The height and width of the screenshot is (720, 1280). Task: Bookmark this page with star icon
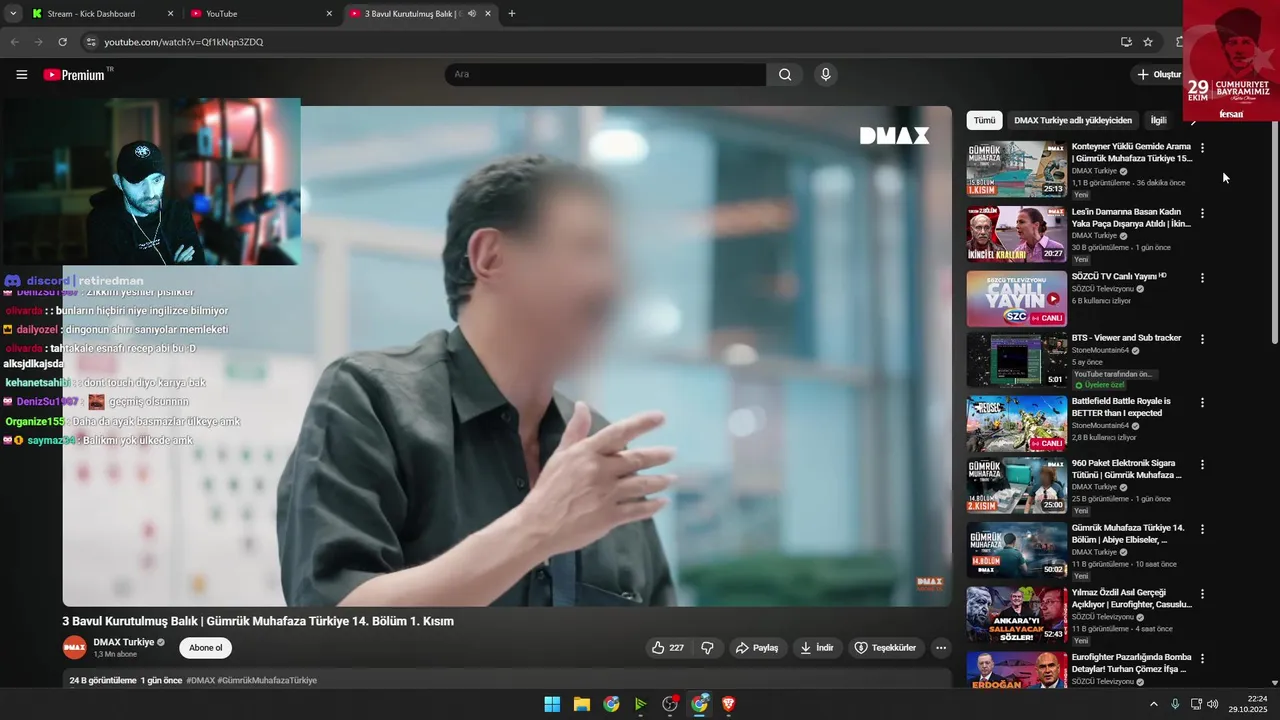coord(1148,42)
